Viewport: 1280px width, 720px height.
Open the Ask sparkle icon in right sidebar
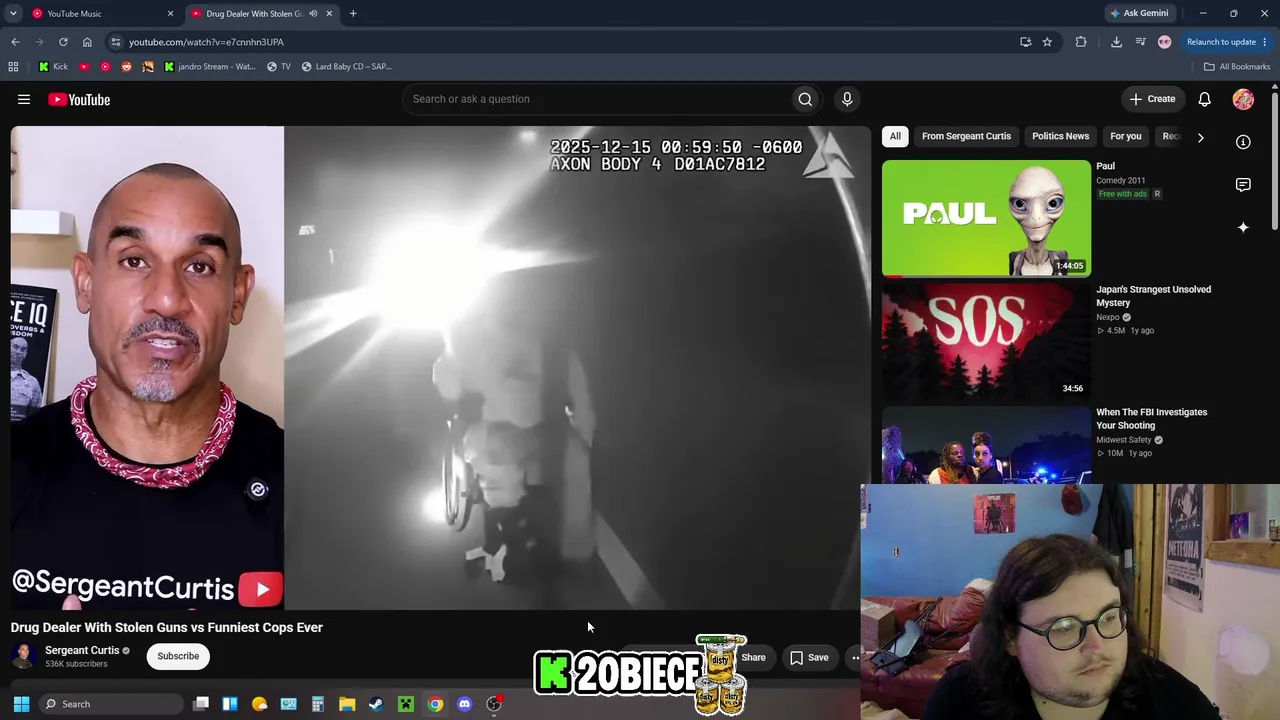click(1243, 228)
